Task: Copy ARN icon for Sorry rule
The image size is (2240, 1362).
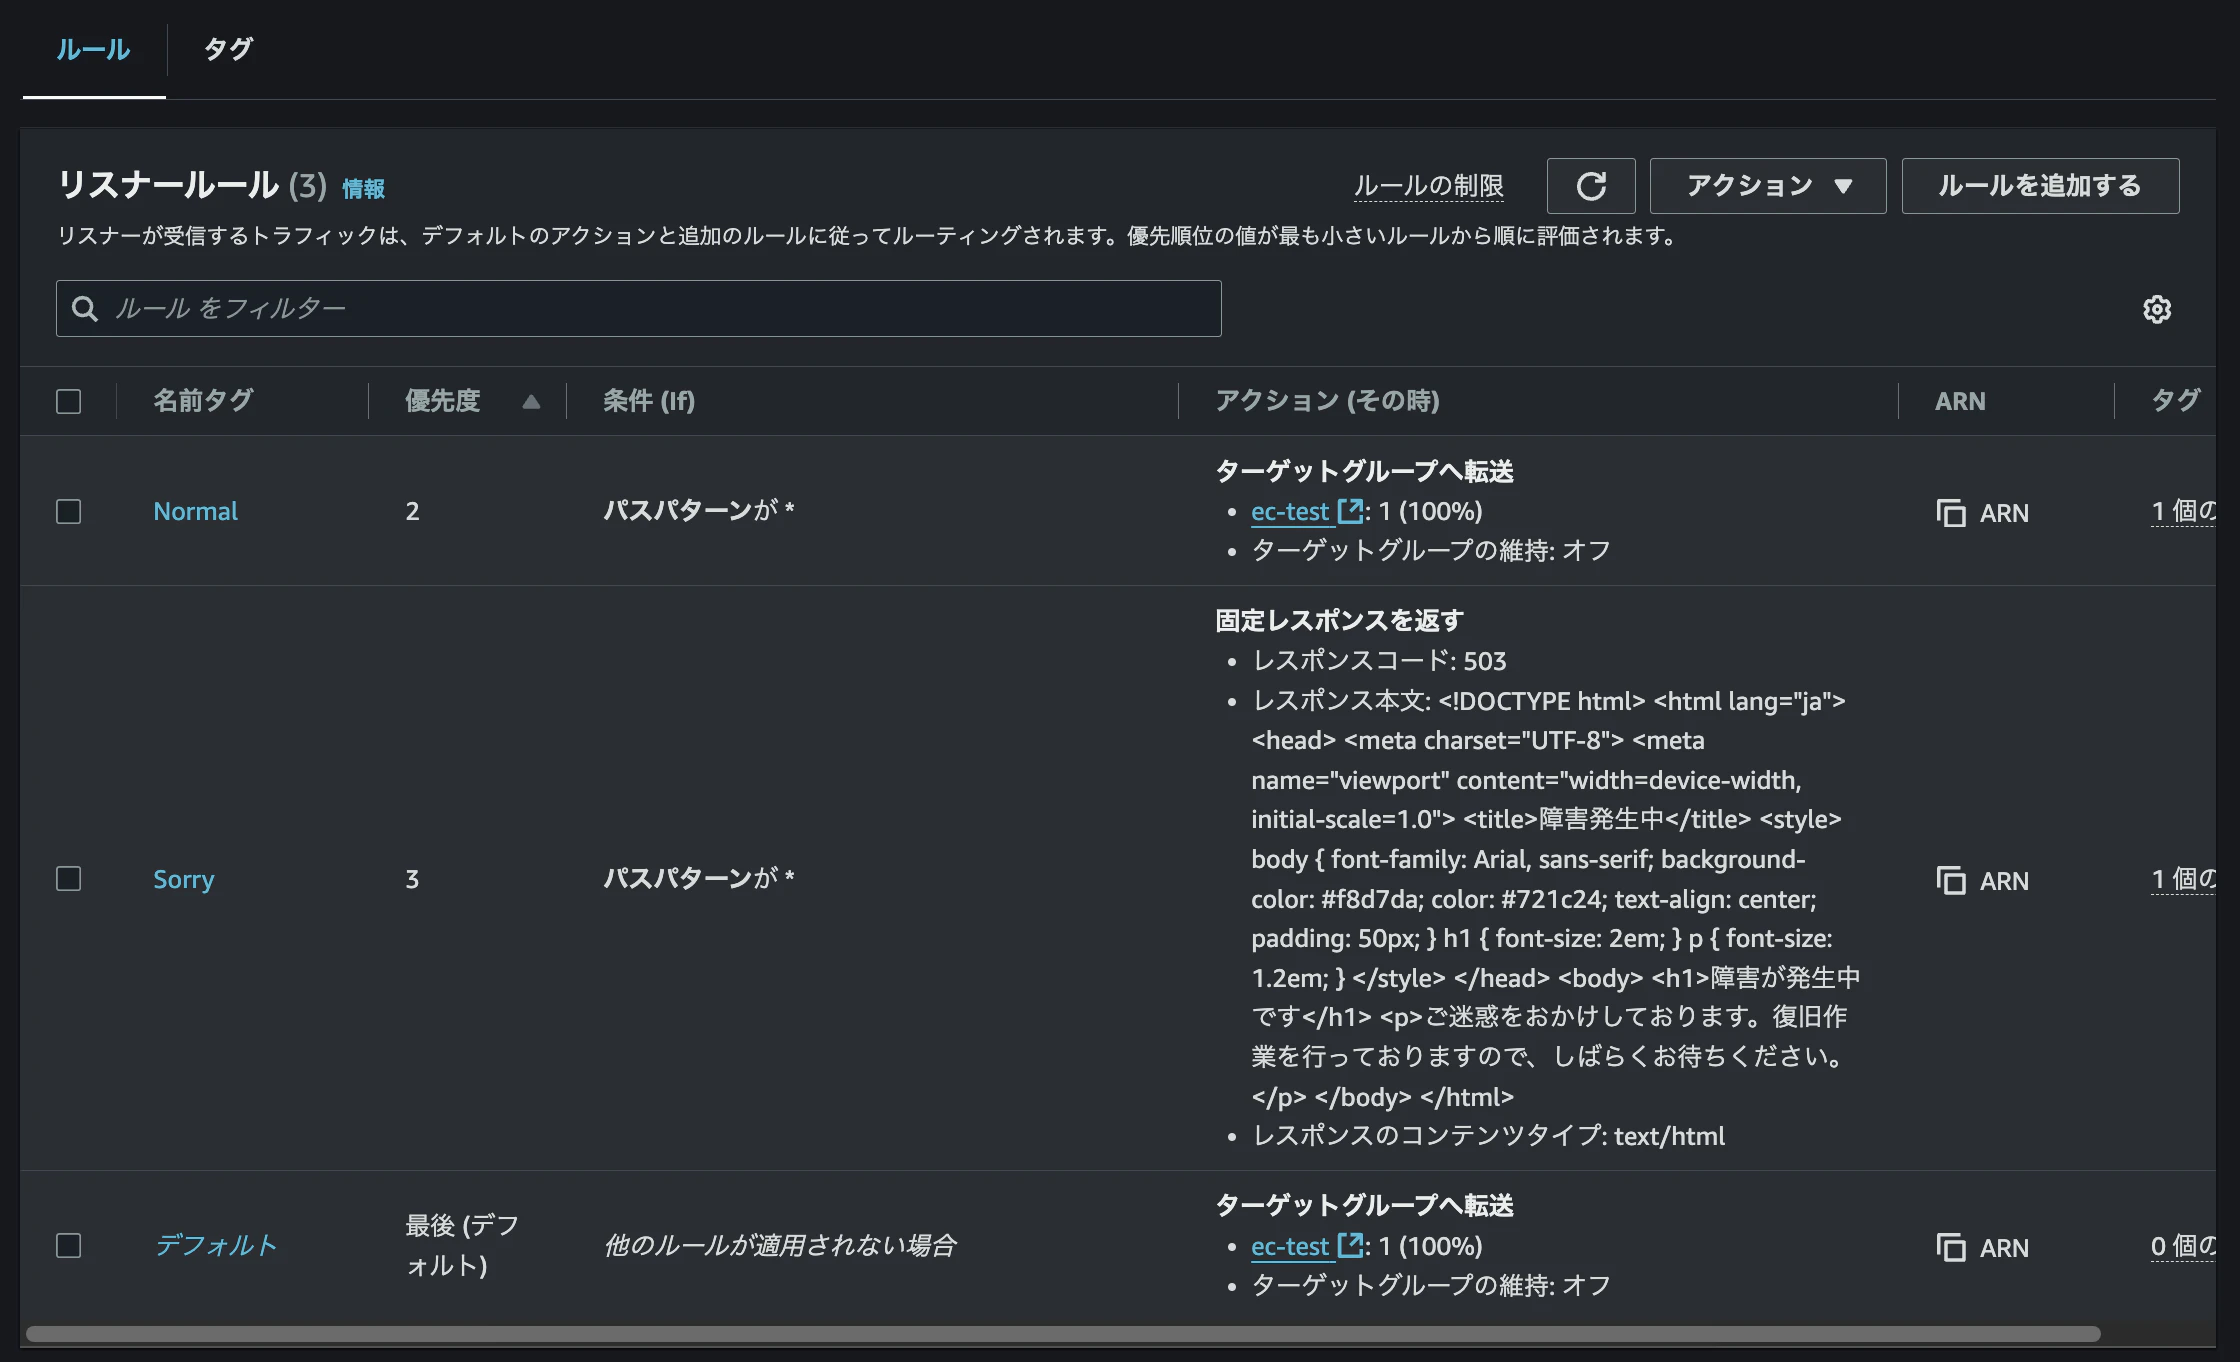Action: click(1951, 881)
